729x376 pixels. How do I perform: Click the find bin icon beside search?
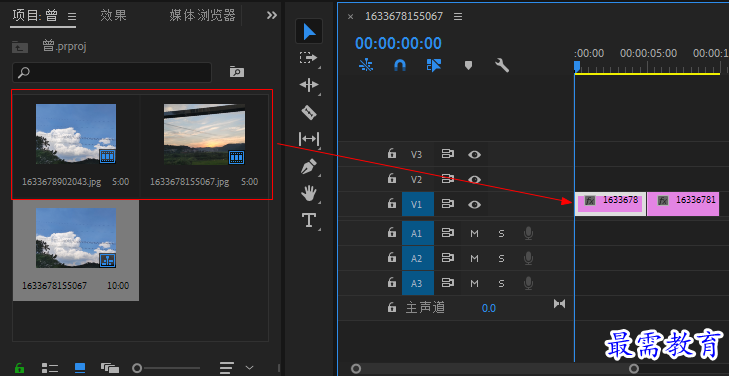(x=237, y=72)
